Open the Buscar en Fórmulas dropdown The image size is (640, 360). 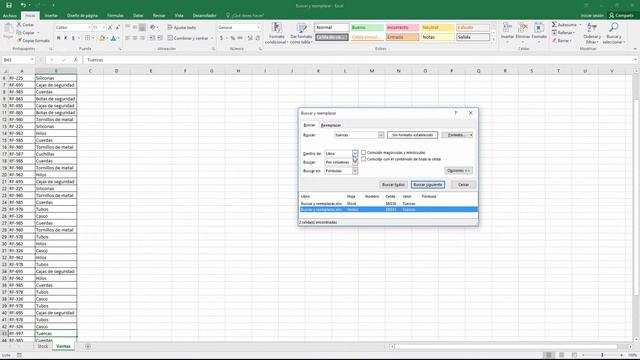[355, 171]
